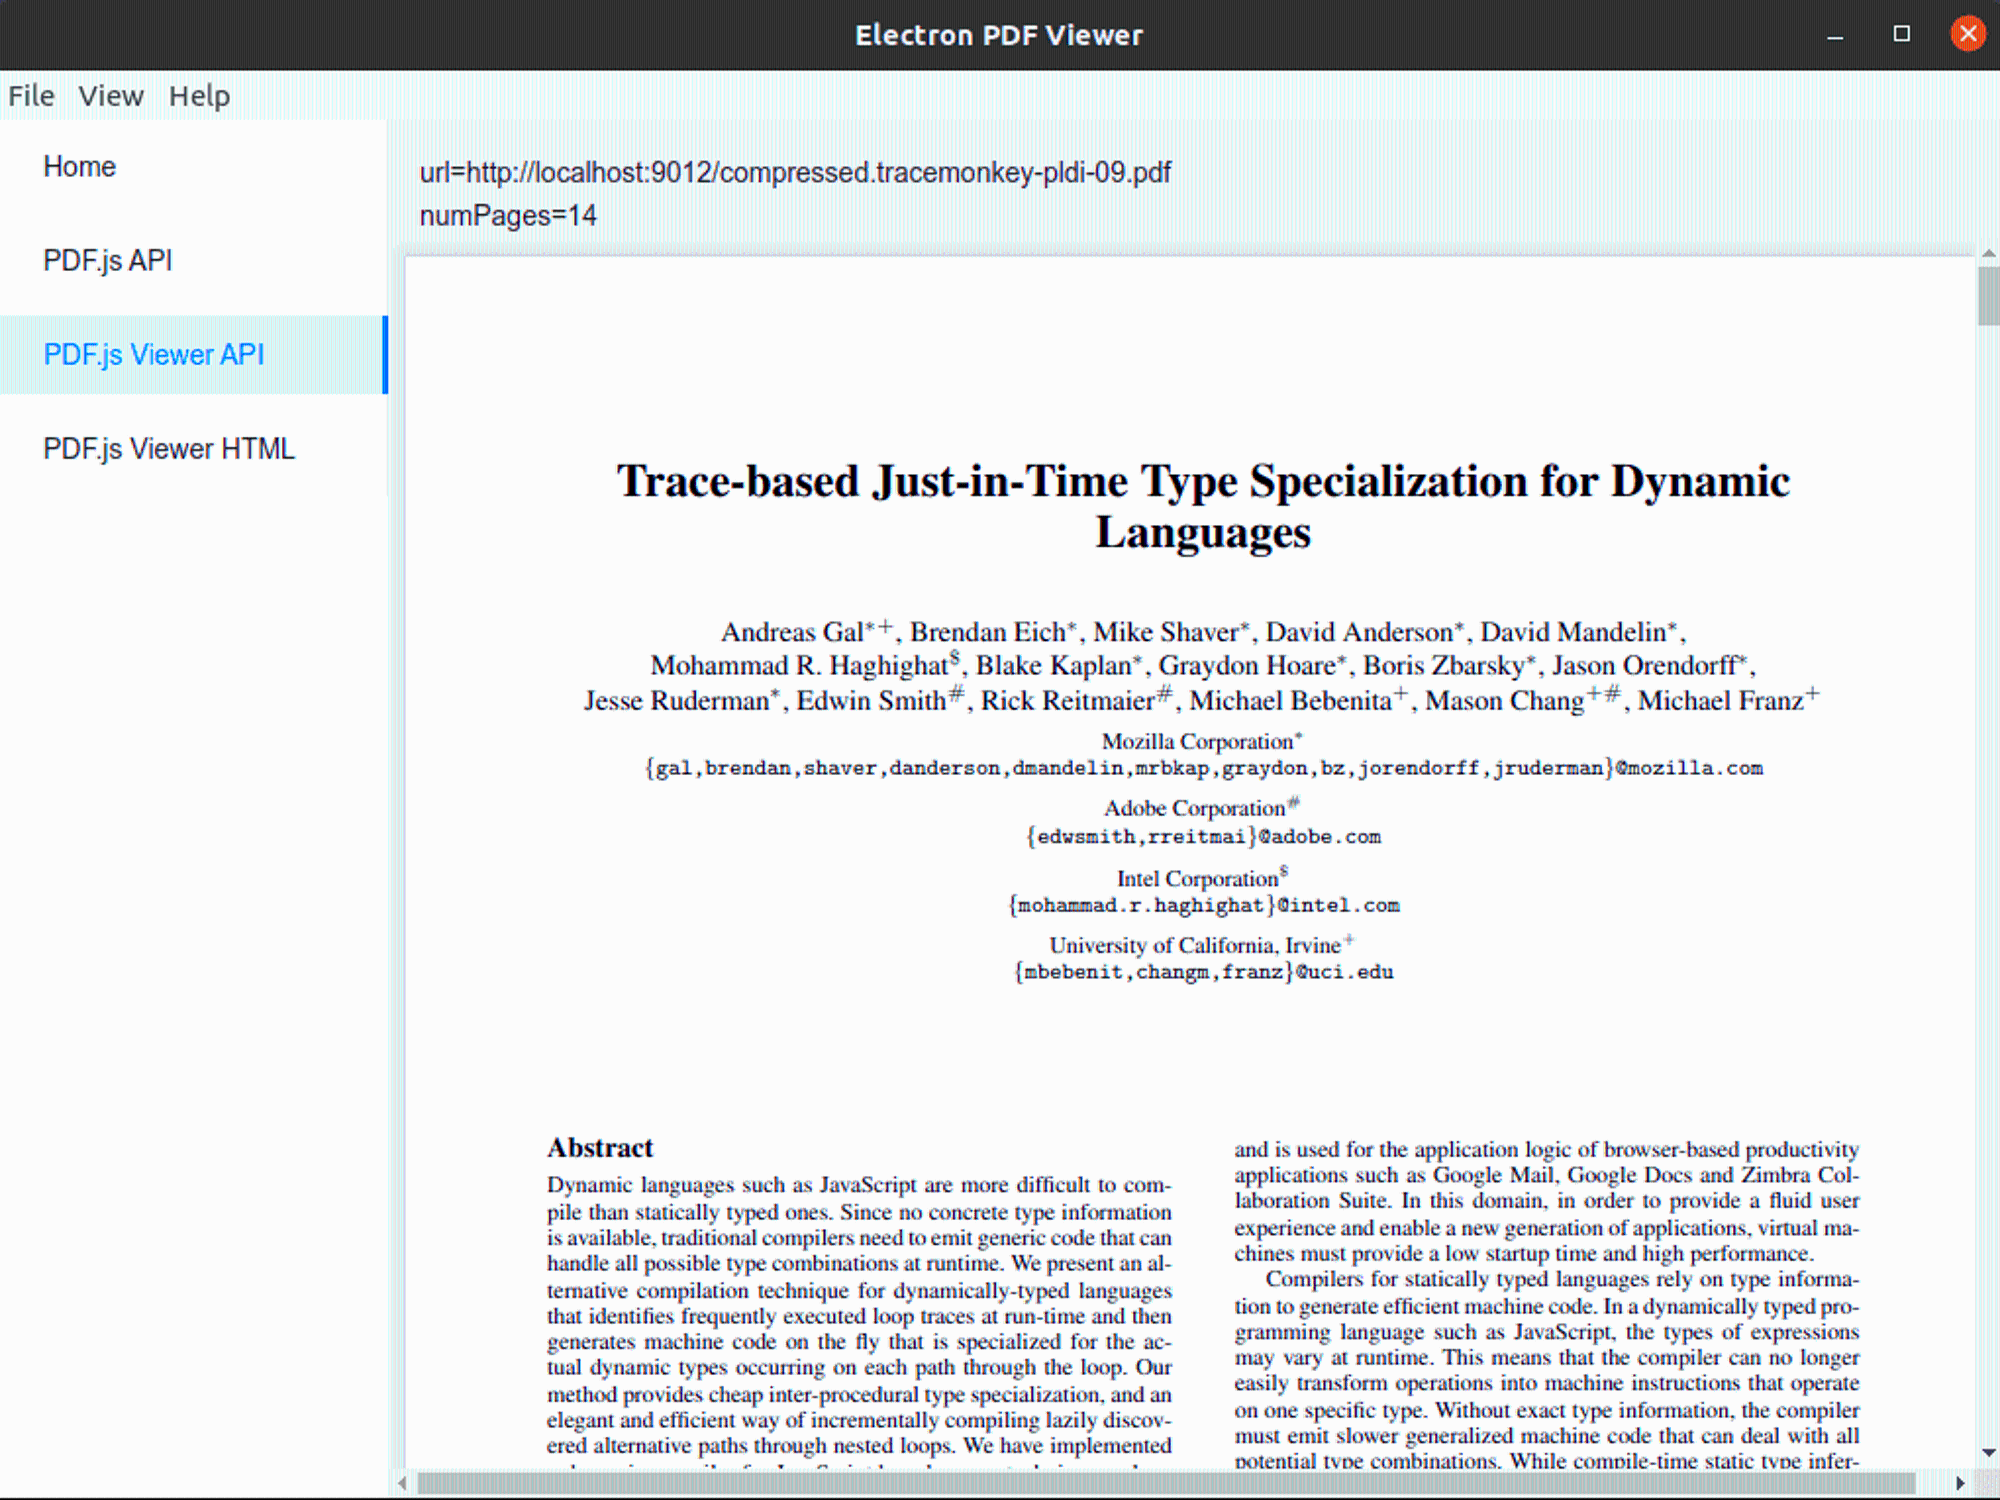2000x1500 pixels.
Task: Minimize the Electron PDF Viewer window
Action: click(1835, 35)
